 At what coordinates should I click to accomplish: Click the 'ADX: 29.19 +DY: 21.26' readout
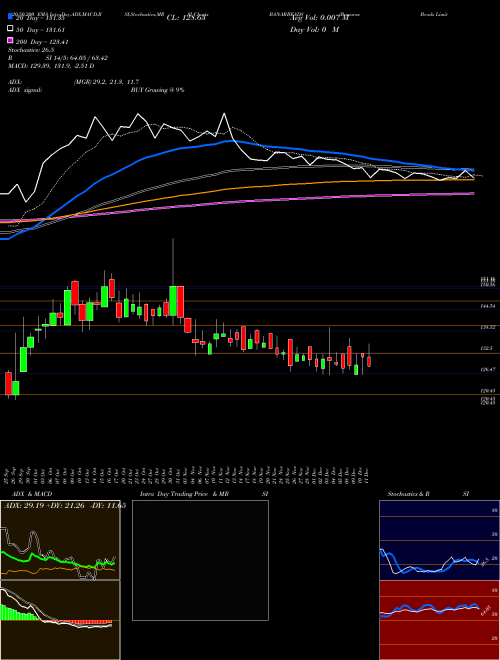[45, 505]
